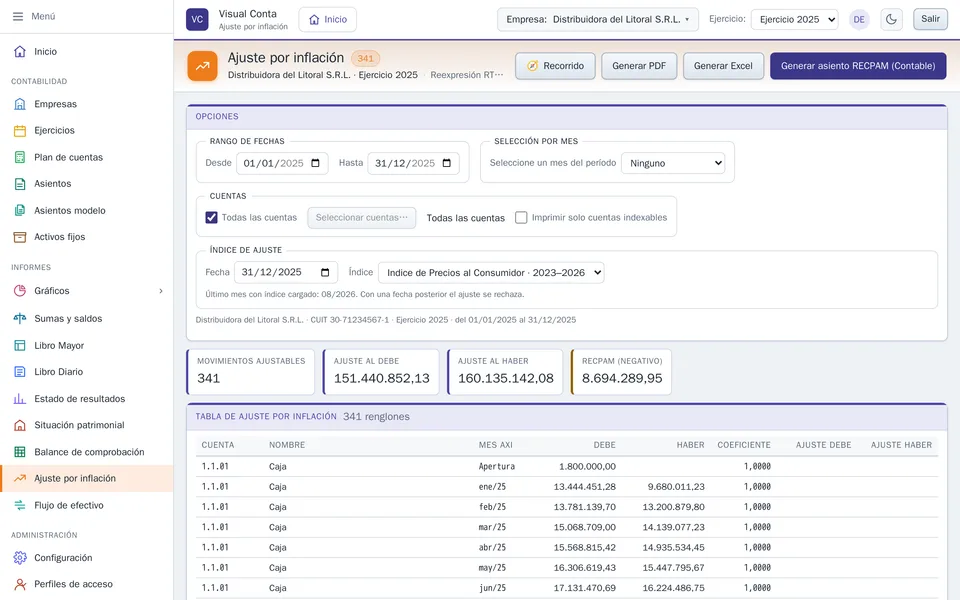960x600 pixels.
Task: Click the Inicio button in the top bar
Action: click(x=328, y=20)
